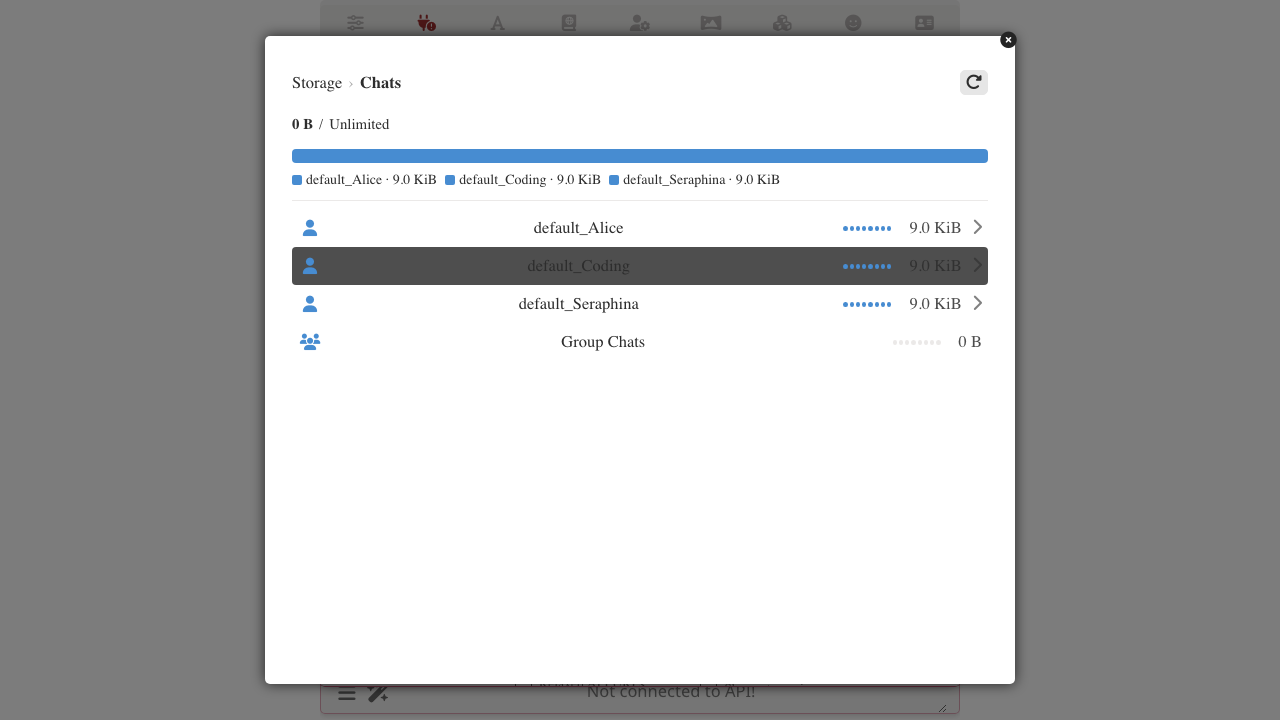
Task: Click the Unlimited quota text
Action: 359,125
